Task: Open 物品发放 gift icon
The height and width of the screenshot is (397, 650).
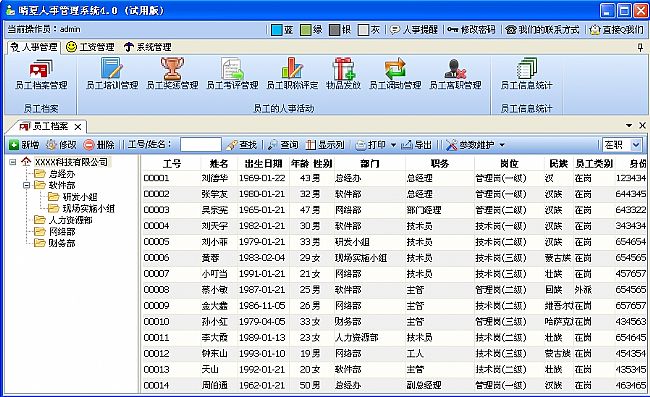Action: pos(343,75)
